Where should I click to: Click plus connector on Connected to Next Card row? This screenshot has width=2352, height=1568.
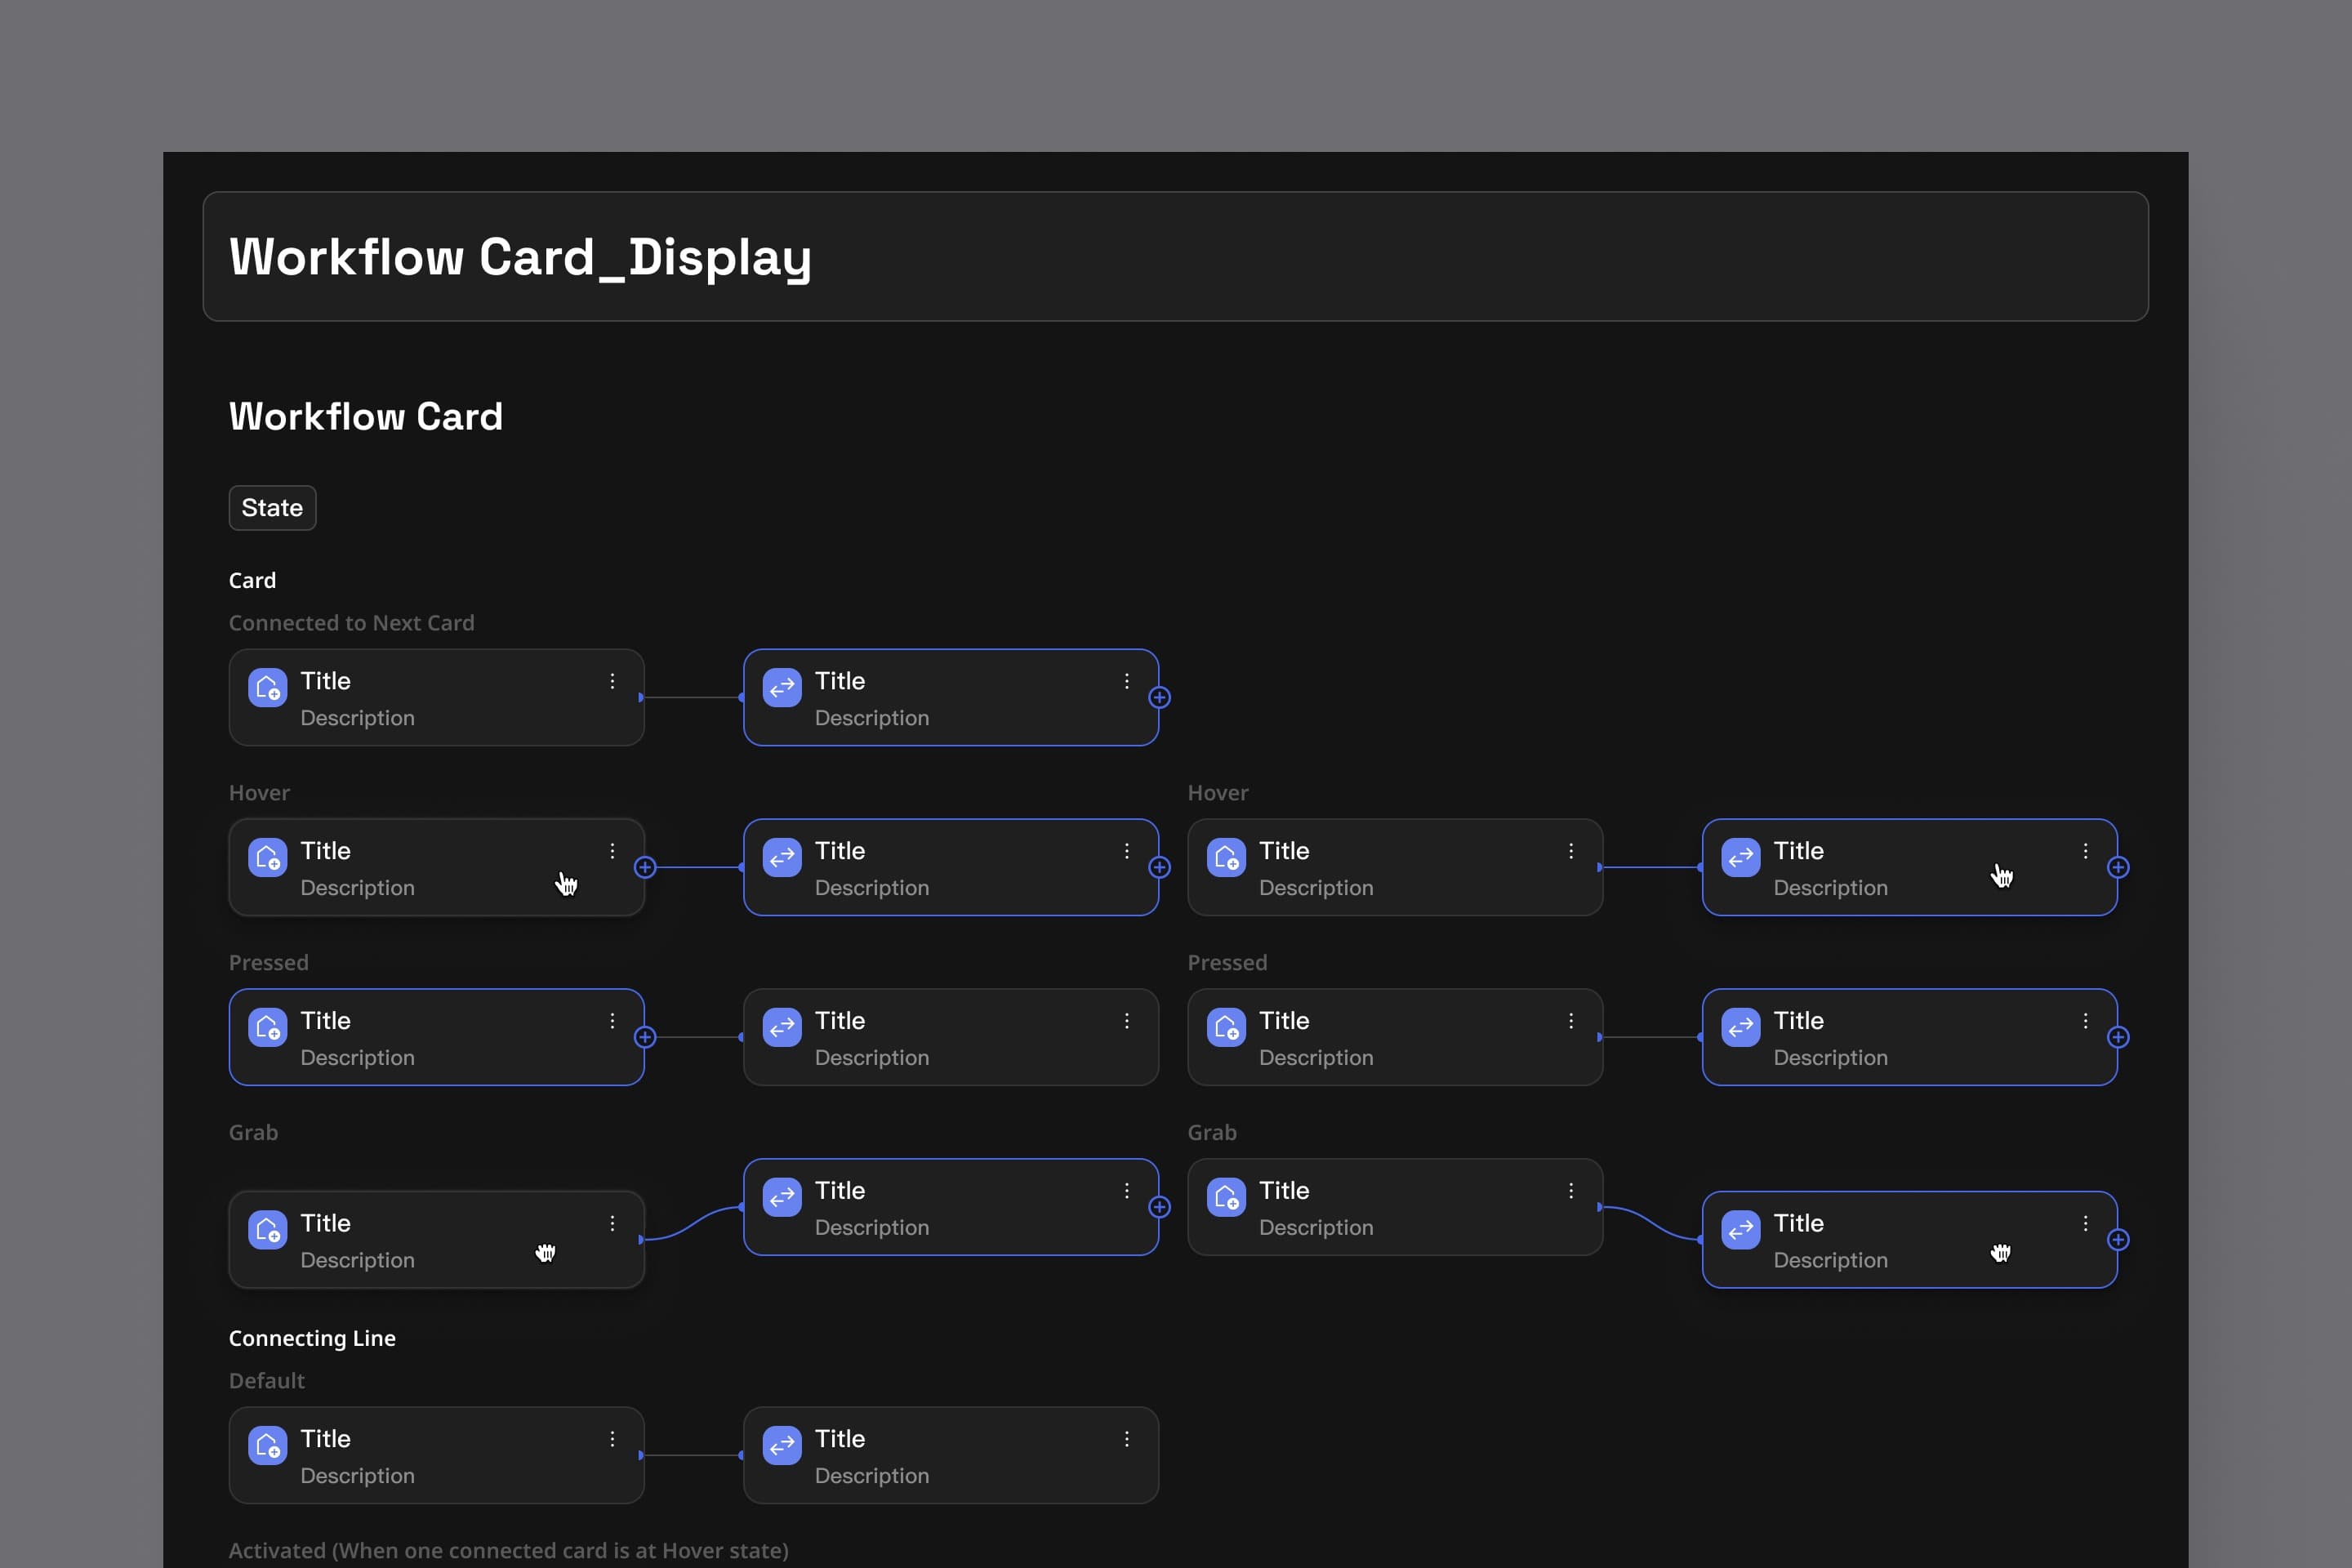click(x=1159, y=698)
